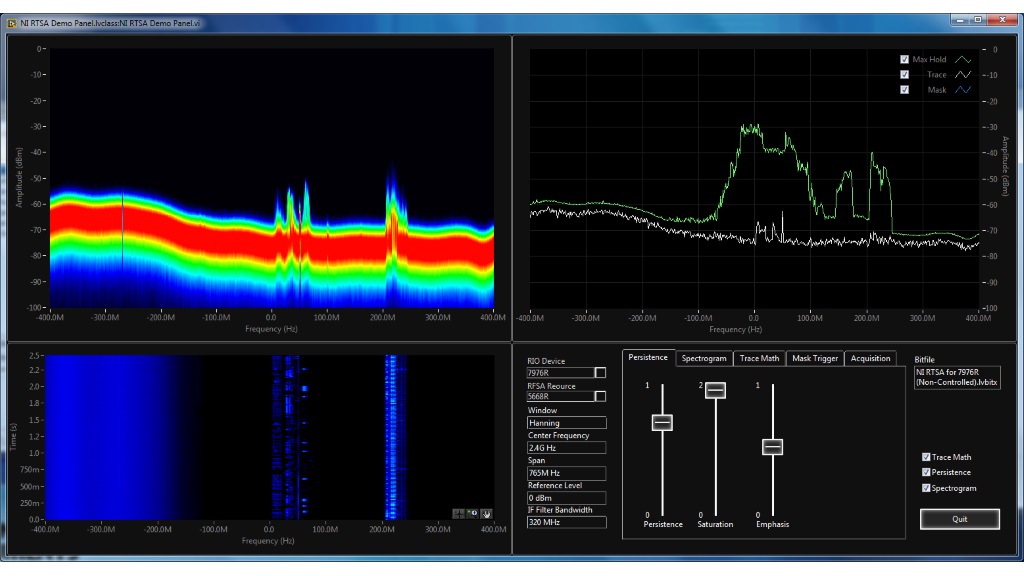Click the Bitfile path field

(x=957, y=377)
